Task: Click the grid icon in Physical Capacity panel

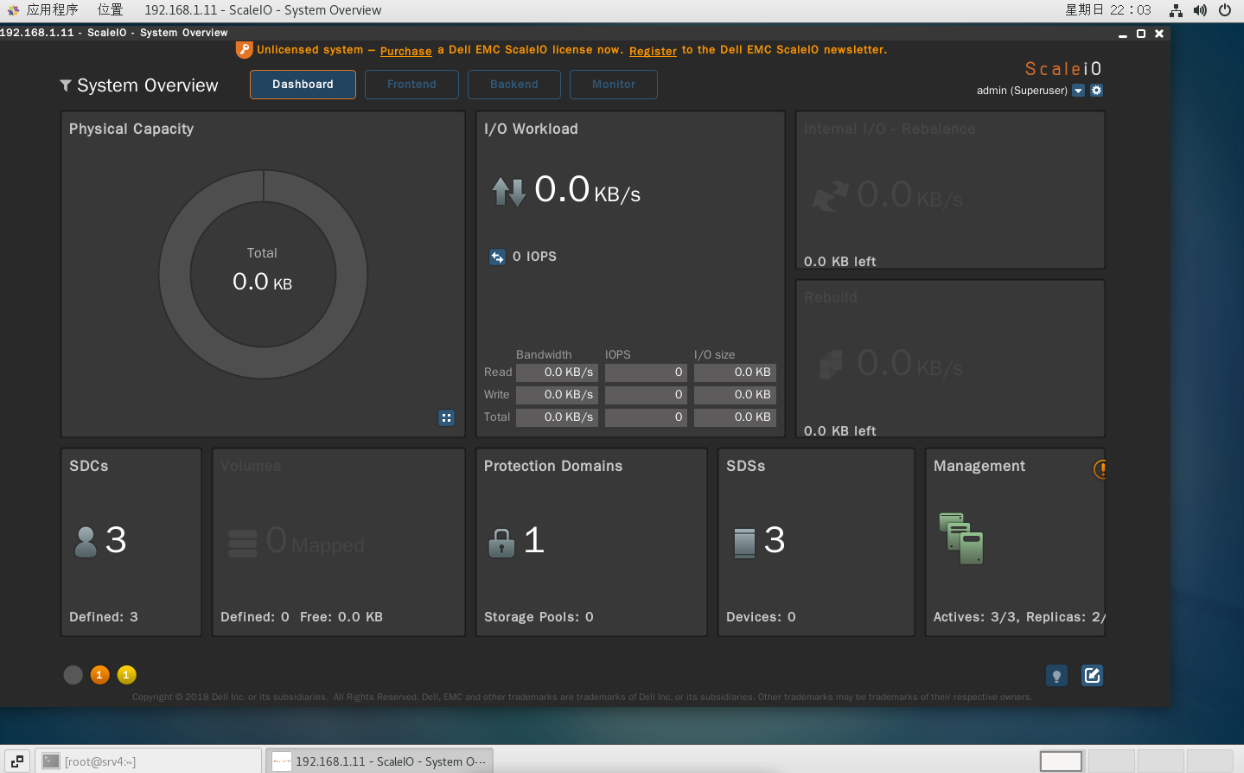Action: (x=447, y=418)
